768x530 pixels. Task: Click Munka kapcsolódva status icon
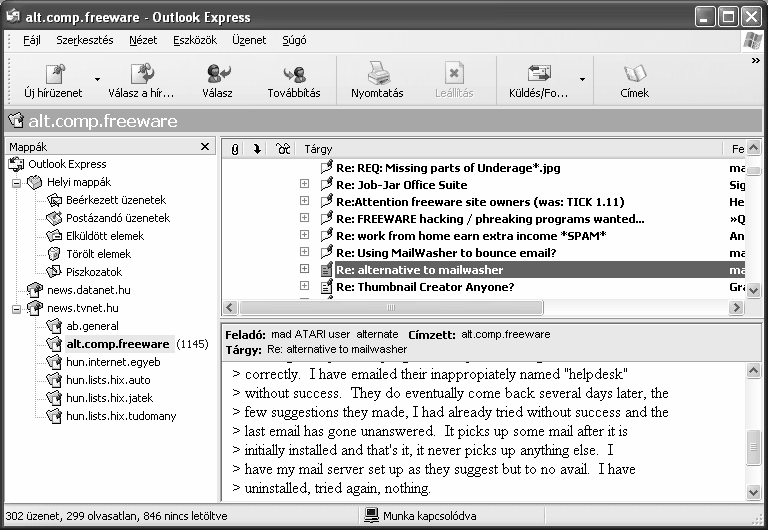pos(372,515)
